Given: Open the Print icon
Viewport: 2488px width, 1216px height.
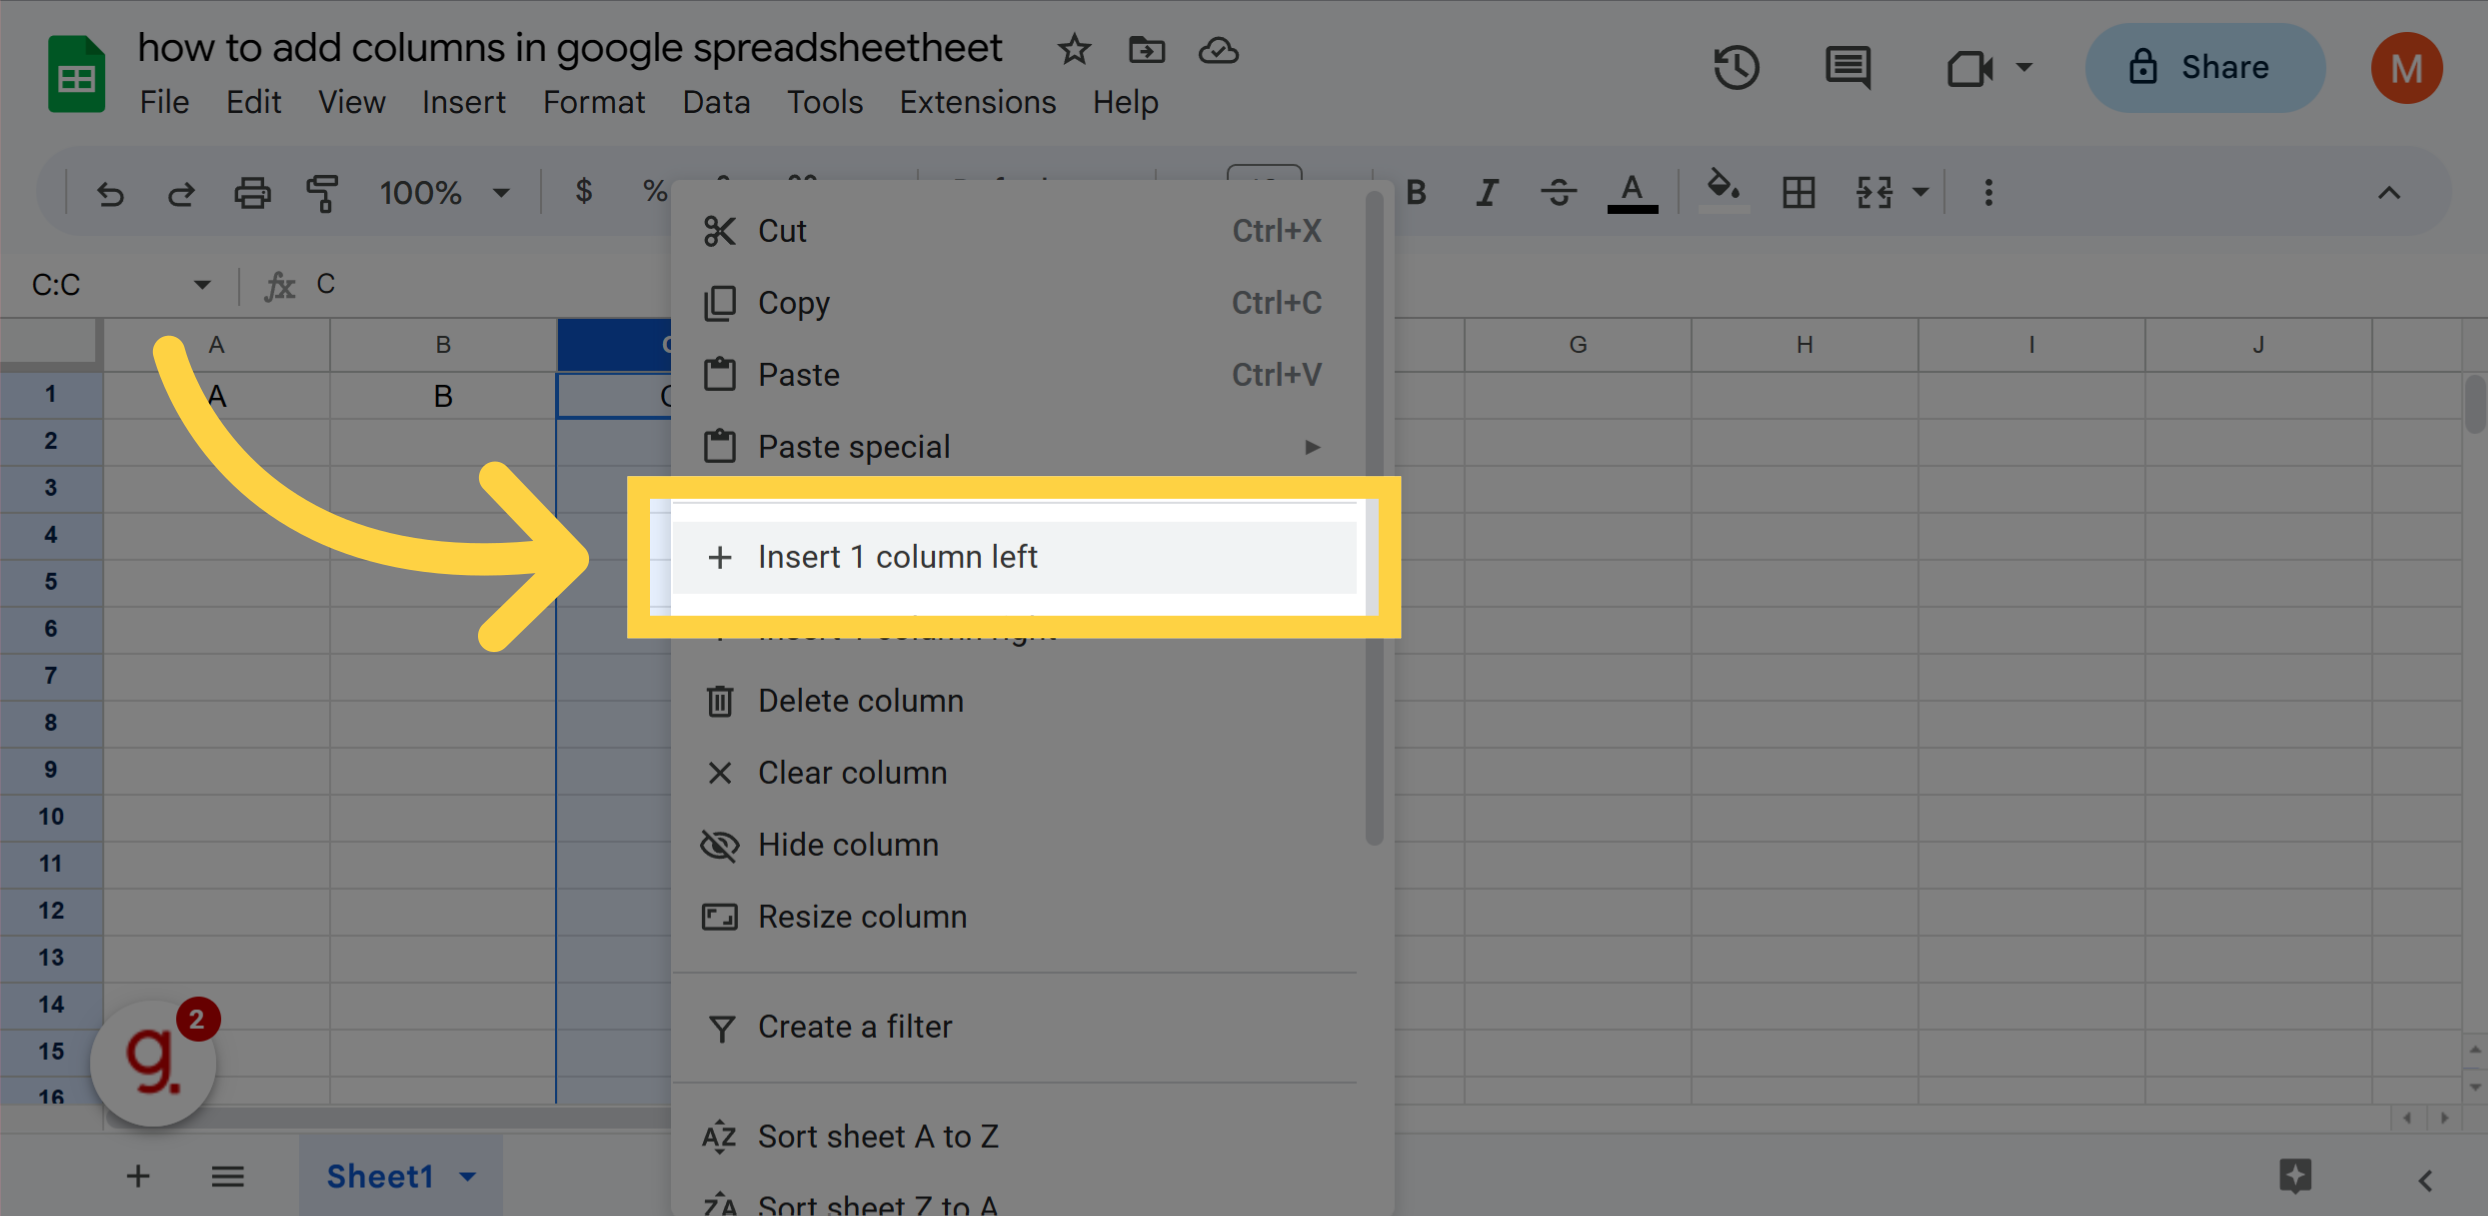Looking at the screenshot, I should tap(252, 193).
